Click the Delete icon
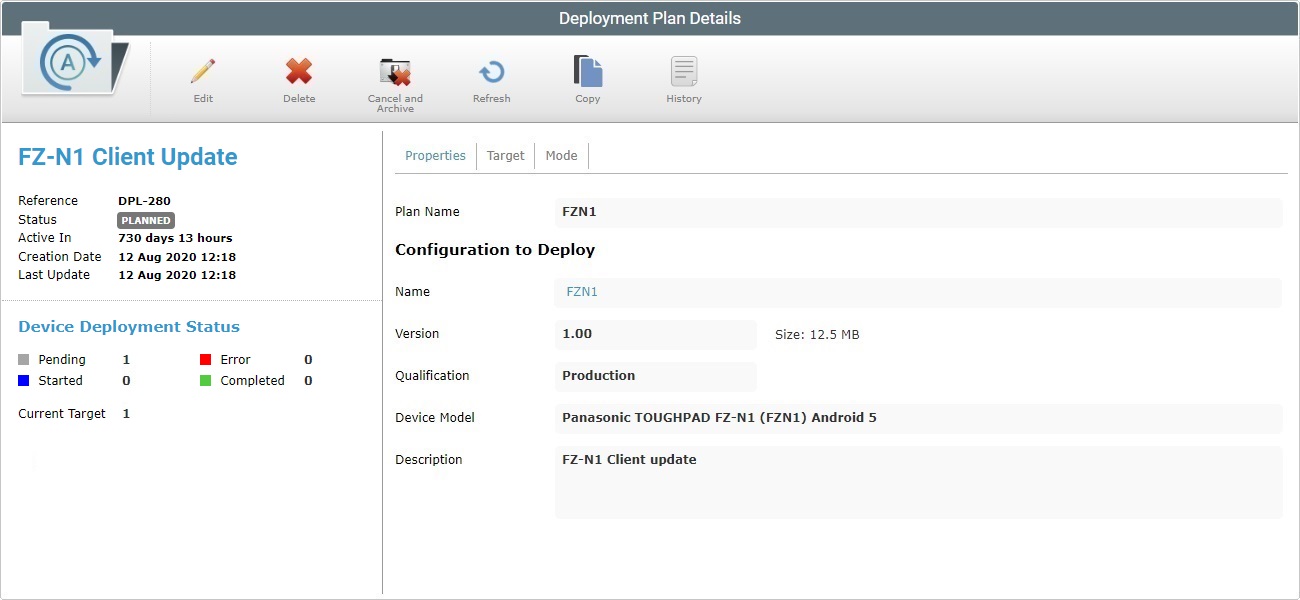 tap(299, 72)
